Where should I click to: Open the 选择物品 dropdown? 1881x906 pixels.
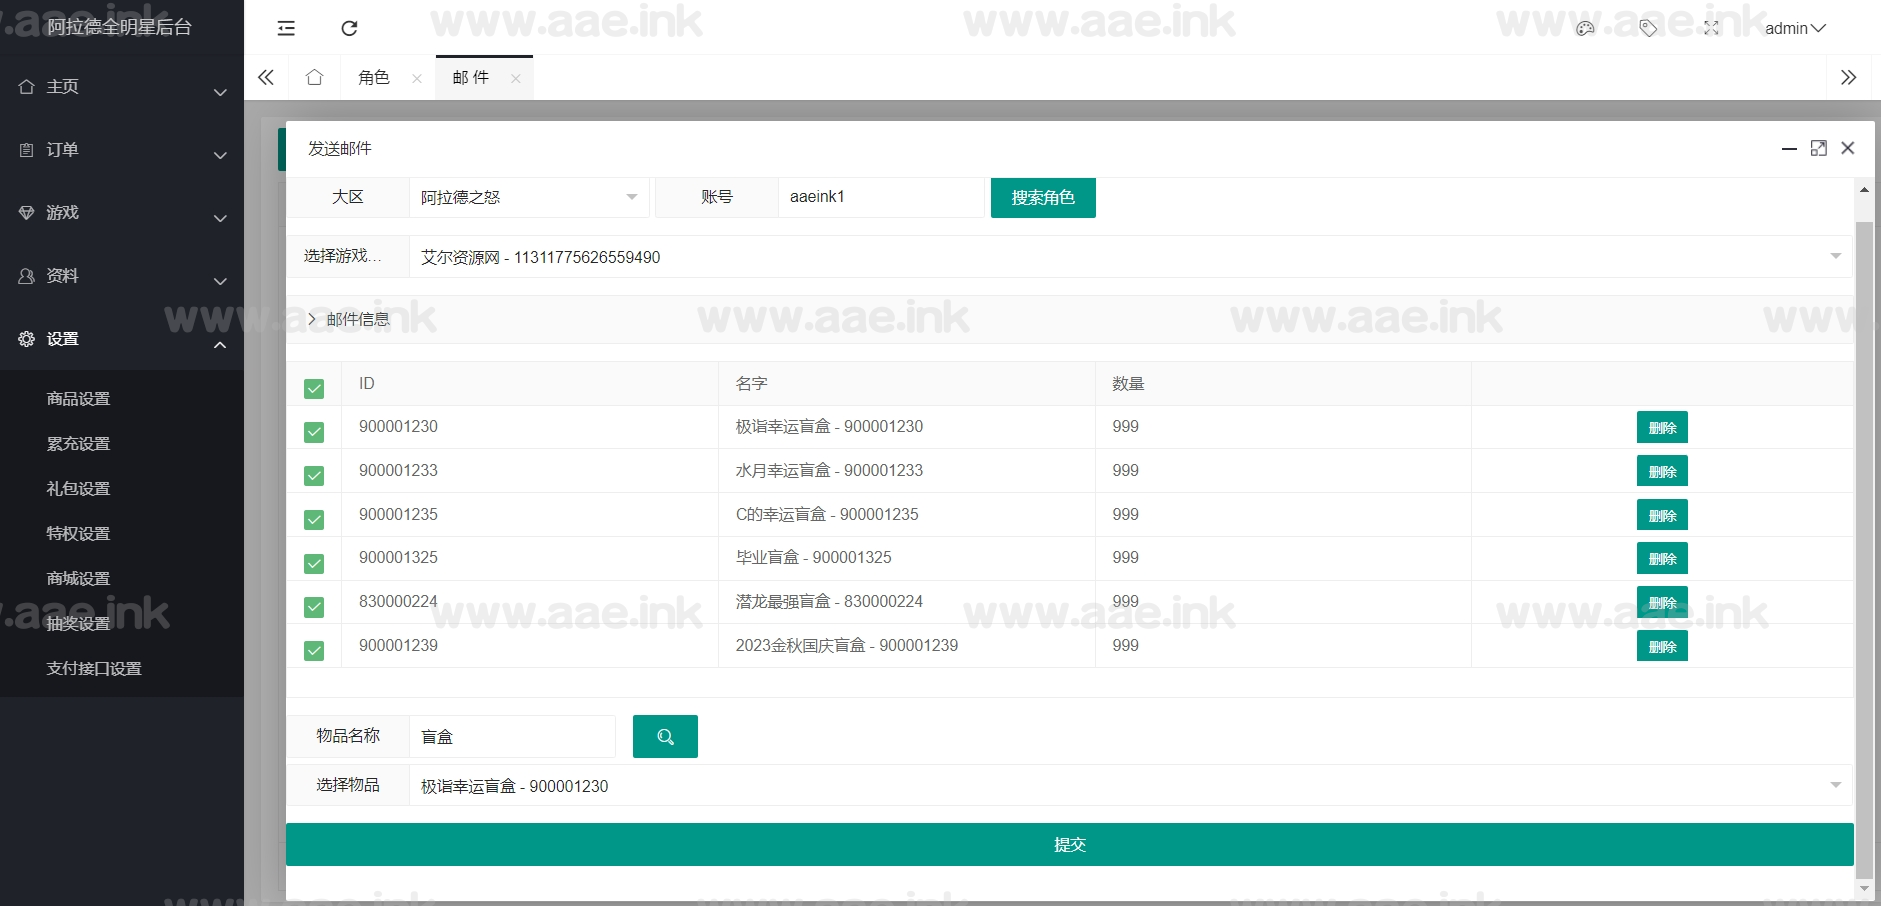coord(1130,786)
